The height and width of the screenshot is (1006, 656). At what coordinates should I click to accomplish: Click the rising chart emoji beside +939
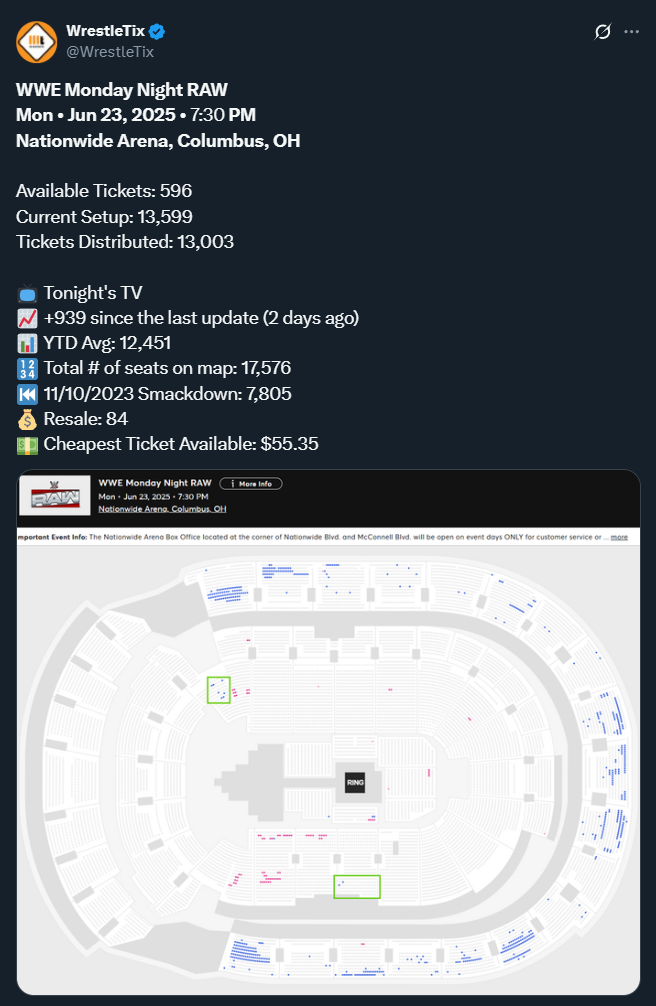click(x=27, y=318)
